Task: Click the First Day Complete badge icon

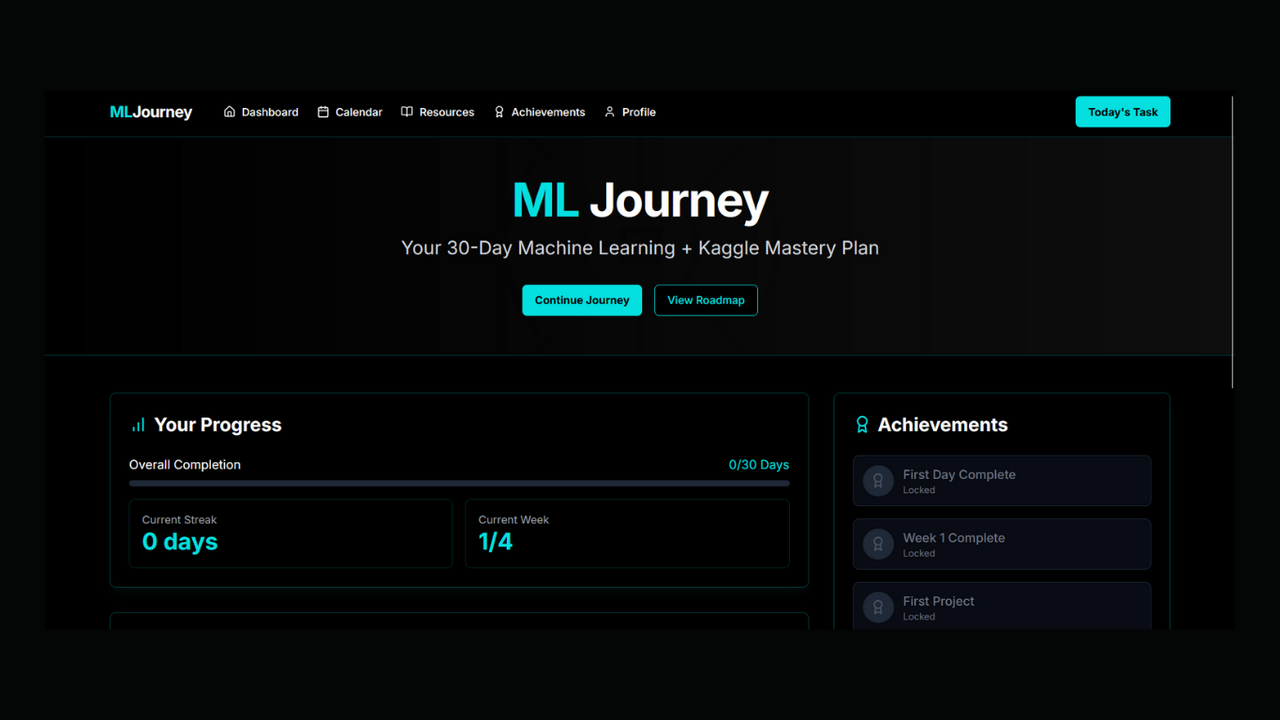Action: pyautogui.click(x=878, y=481)
